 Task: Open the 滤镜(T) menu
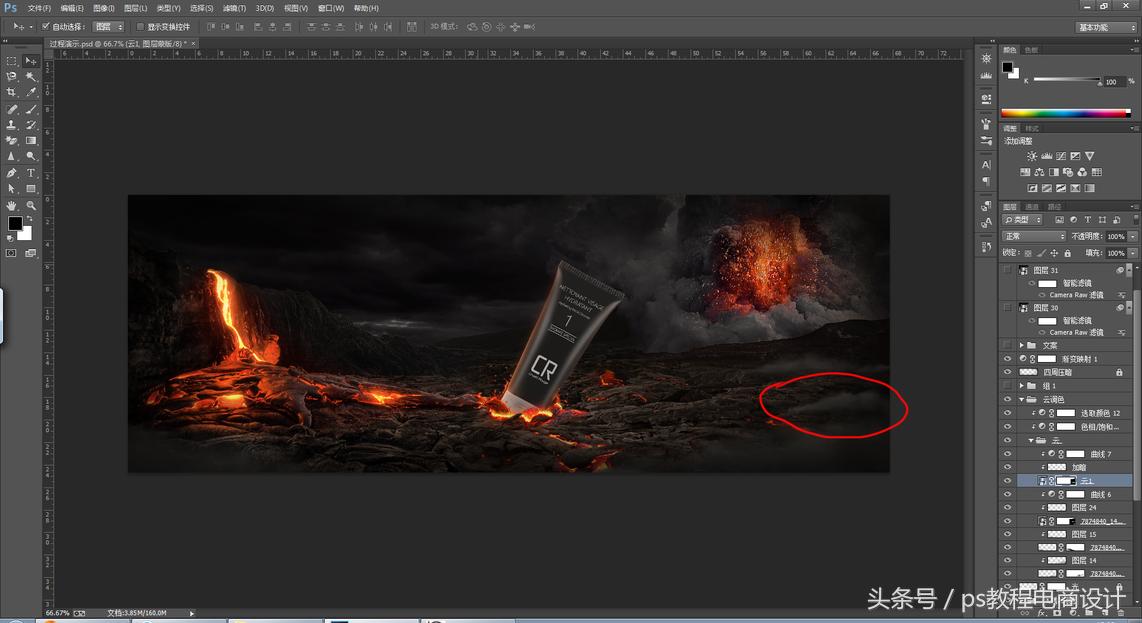[x=234, y=8]
